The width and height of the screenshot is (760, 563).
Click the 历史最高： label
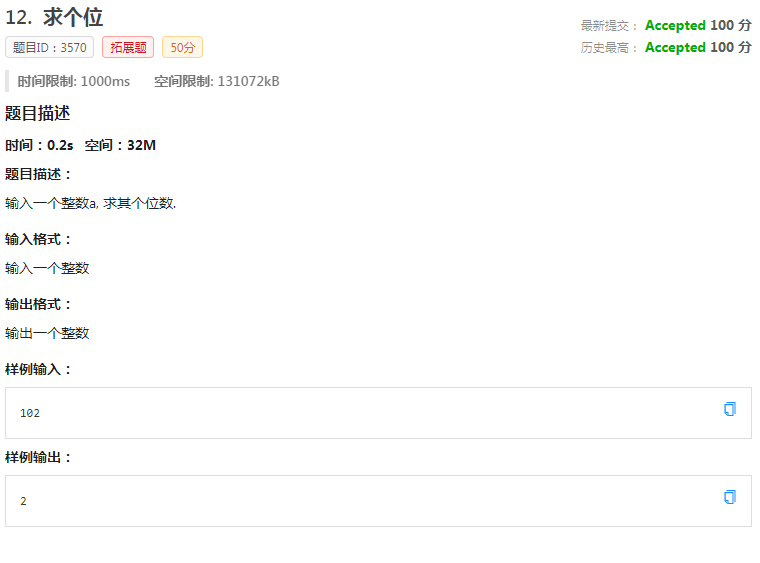(x=609, y=48)
